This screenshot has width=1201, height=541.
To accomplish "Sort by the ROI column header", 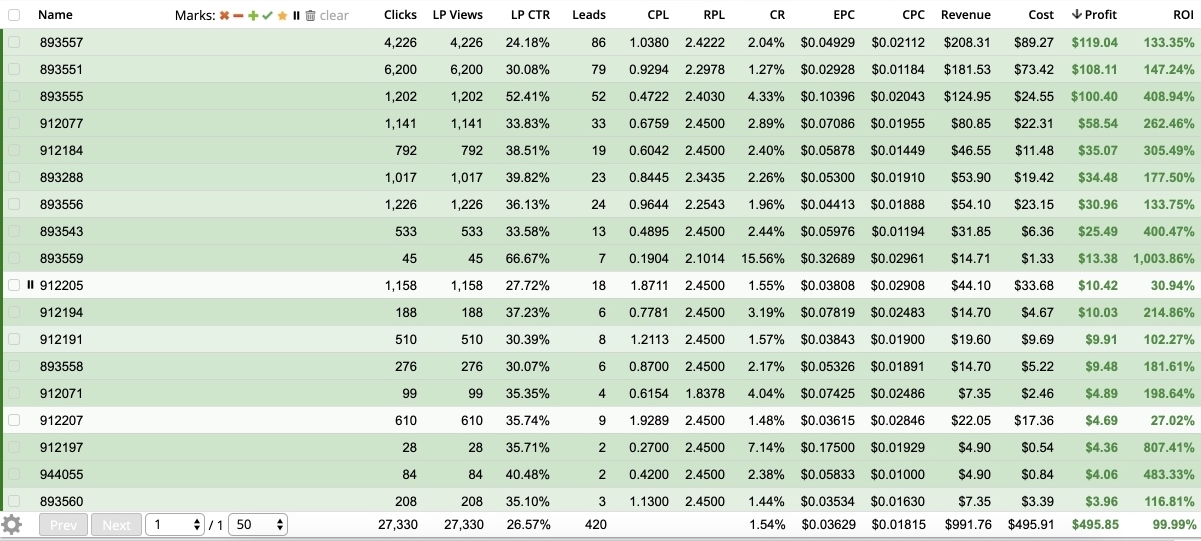I will 1181,15.
